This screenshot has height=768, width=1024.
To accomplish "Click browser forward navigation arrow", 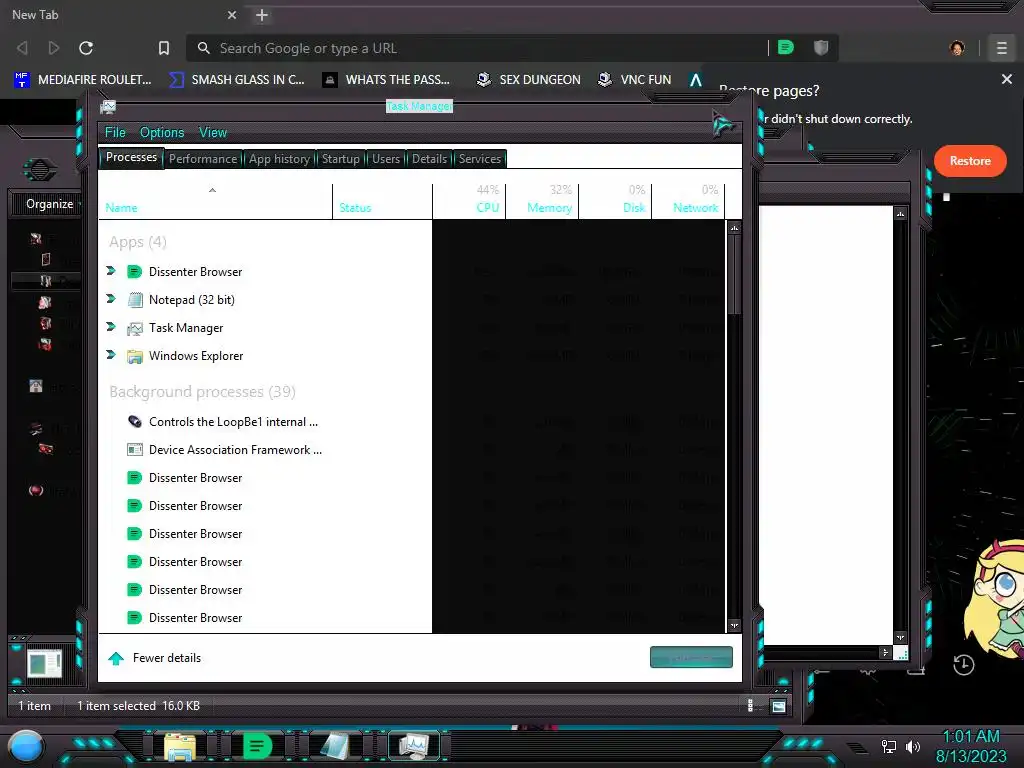I will coord(54,48).
